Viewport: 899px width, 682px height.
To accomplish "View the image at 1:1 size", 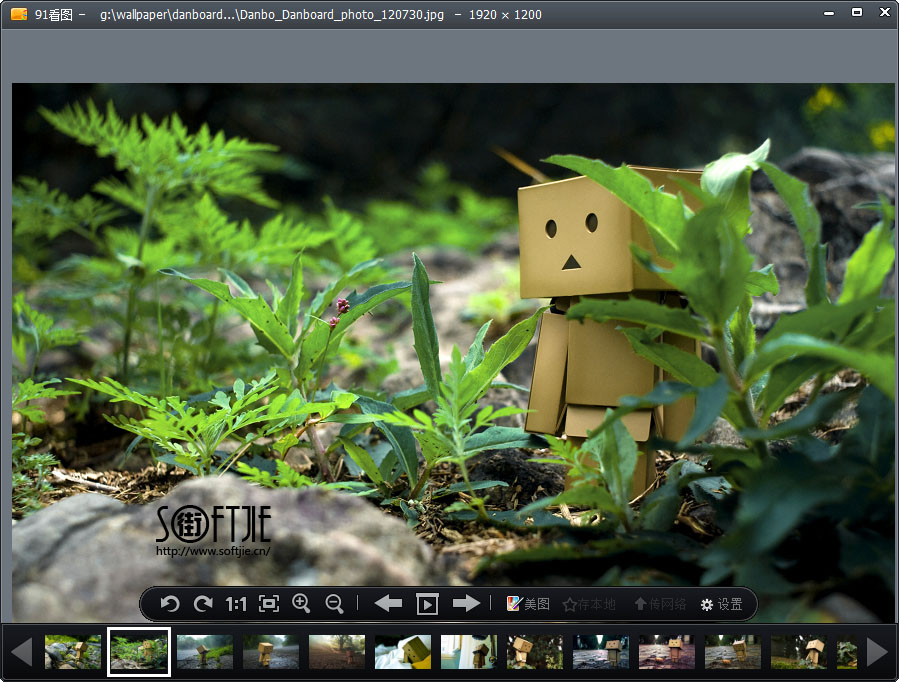I will pyautogui.click(x=236, y=604).
